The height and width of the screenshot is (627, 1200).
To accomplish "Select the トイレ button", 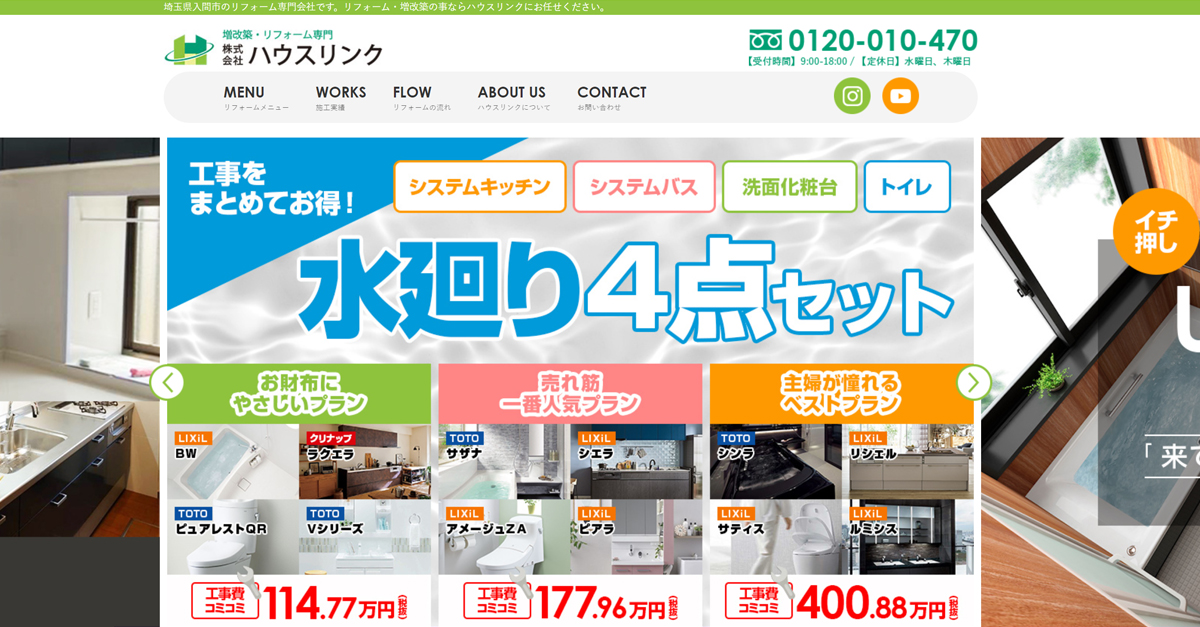I will point(907,187).
